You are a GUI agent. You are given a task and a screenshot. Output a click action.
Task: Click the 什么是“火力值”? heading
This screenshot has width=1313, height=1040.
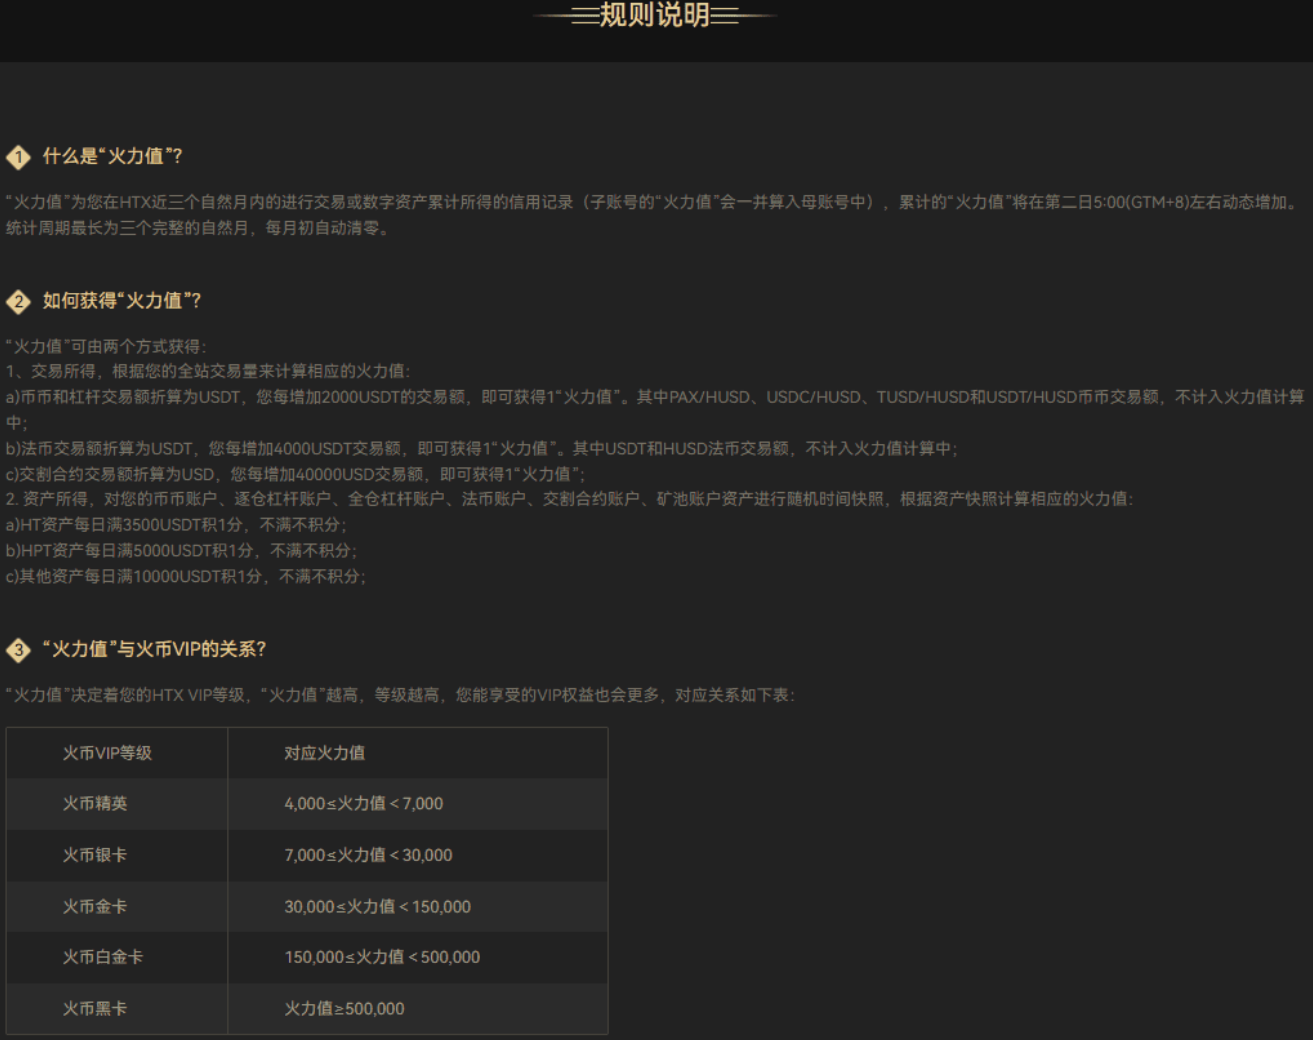click(112, 156)
